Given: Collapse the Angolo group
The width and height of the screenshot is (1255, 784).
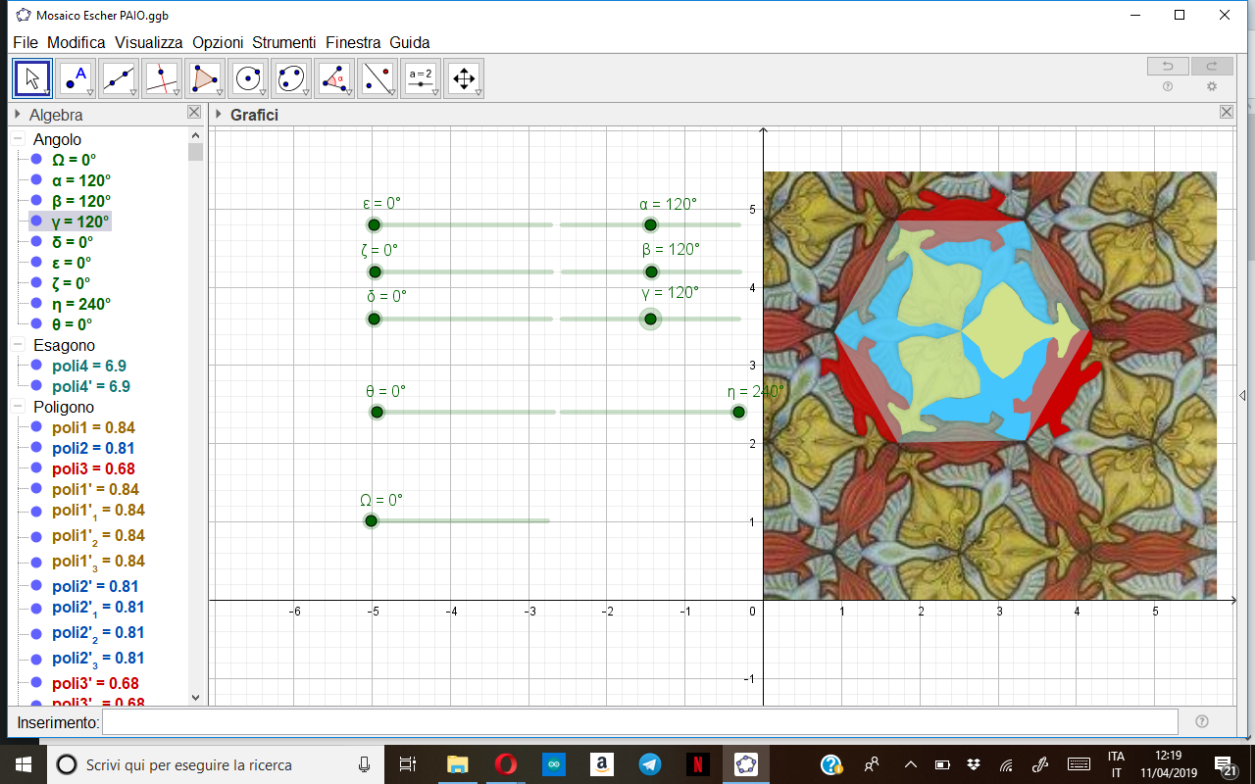Looking at the screenshot, I should (x=18, y=139).
